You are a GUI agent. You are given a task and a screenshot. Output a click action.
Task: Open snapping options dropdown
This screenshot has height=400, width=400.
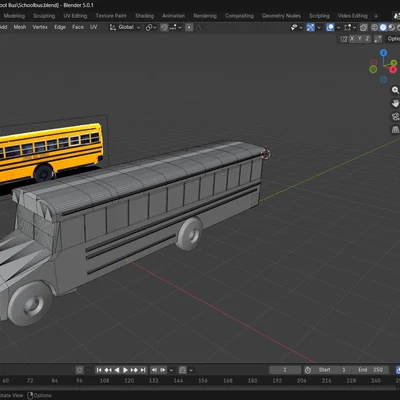coord(175,27)
